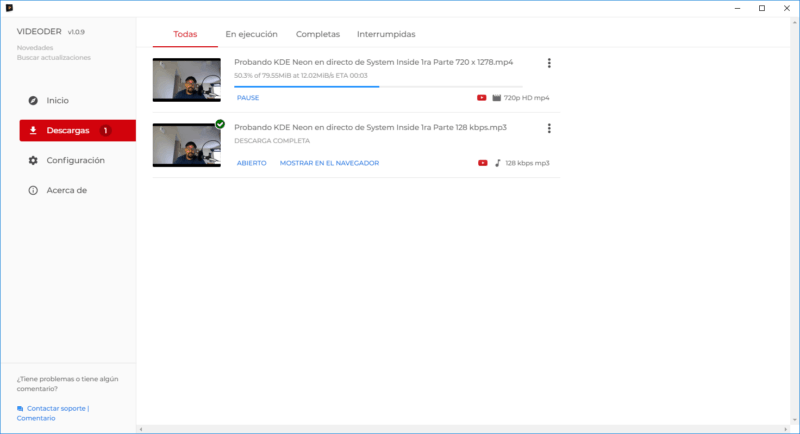Screen dimensions: 800x434
Task: Click the thumbnail of the mp3 download
Action: [x=187, y=145]
